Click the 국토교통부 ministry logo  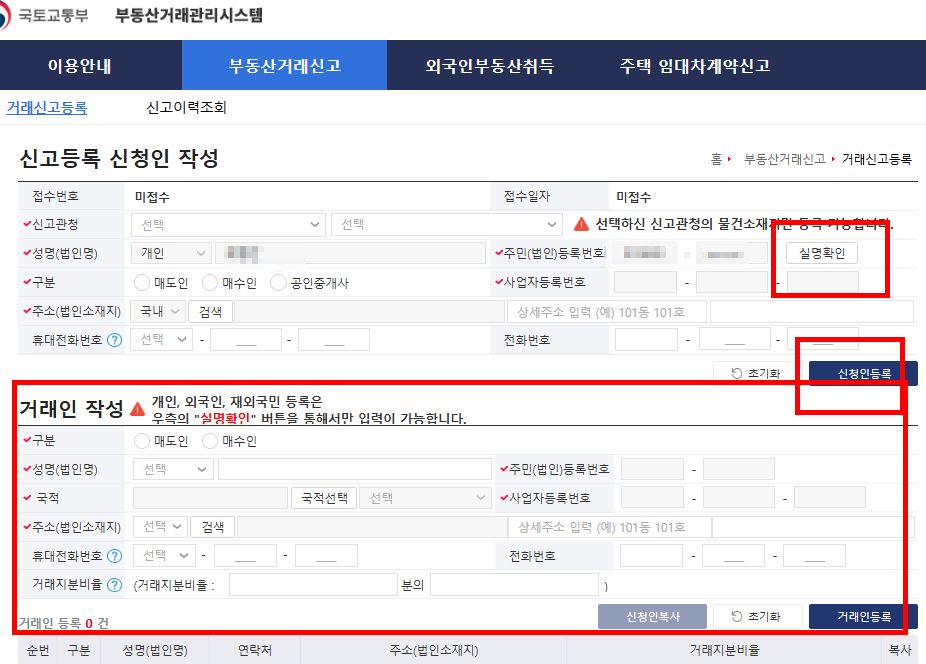(x=50, y=14)
